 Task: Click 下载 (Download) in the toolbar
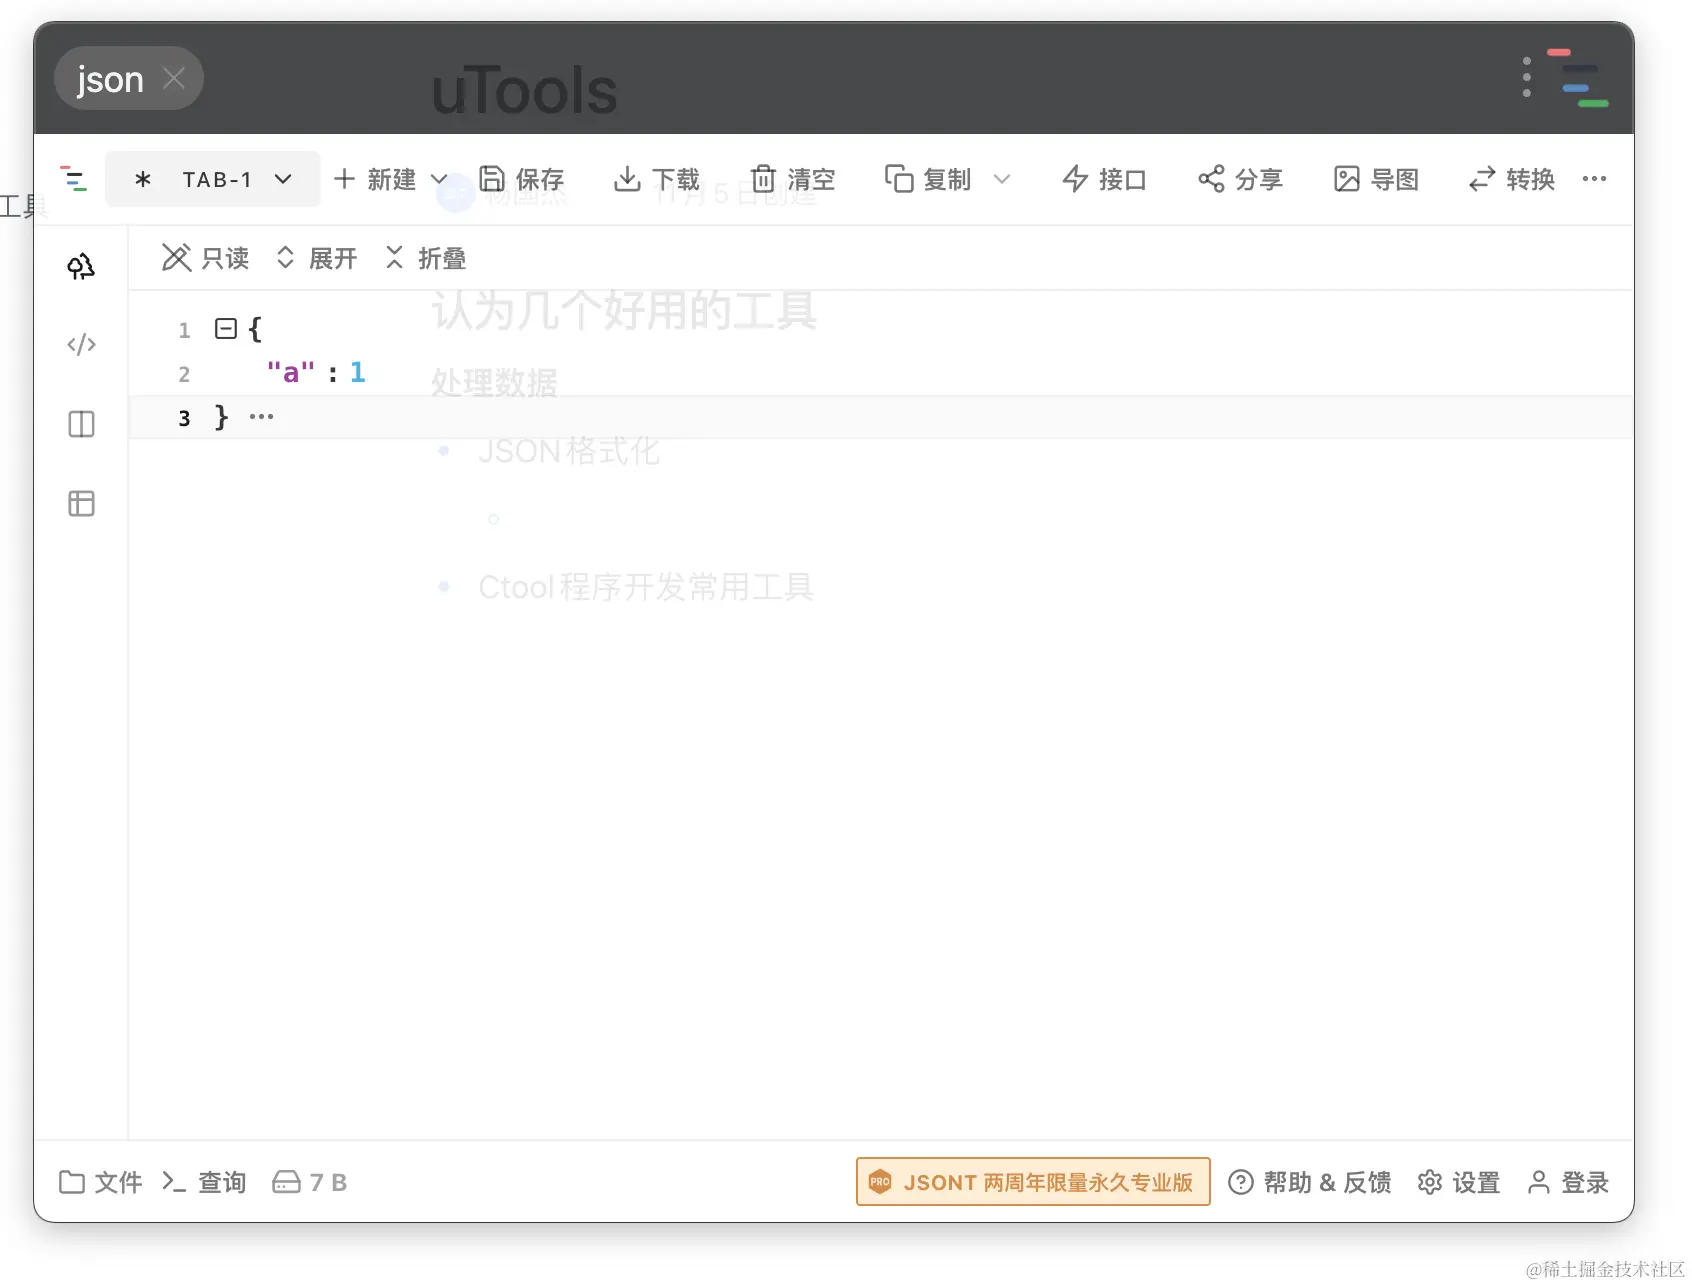[x=657, y=179]
